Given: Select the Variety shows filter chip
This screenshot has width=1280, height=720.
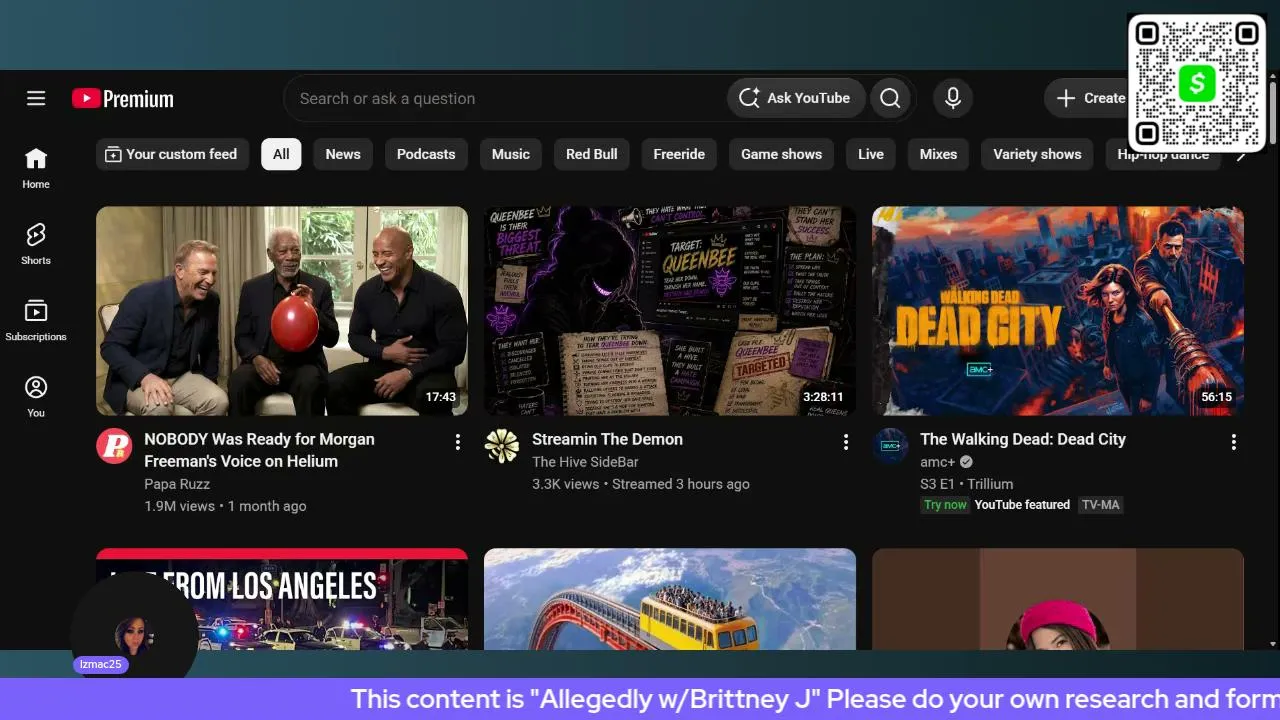Looking at the screenshot, I should (x=1037, y=154).
